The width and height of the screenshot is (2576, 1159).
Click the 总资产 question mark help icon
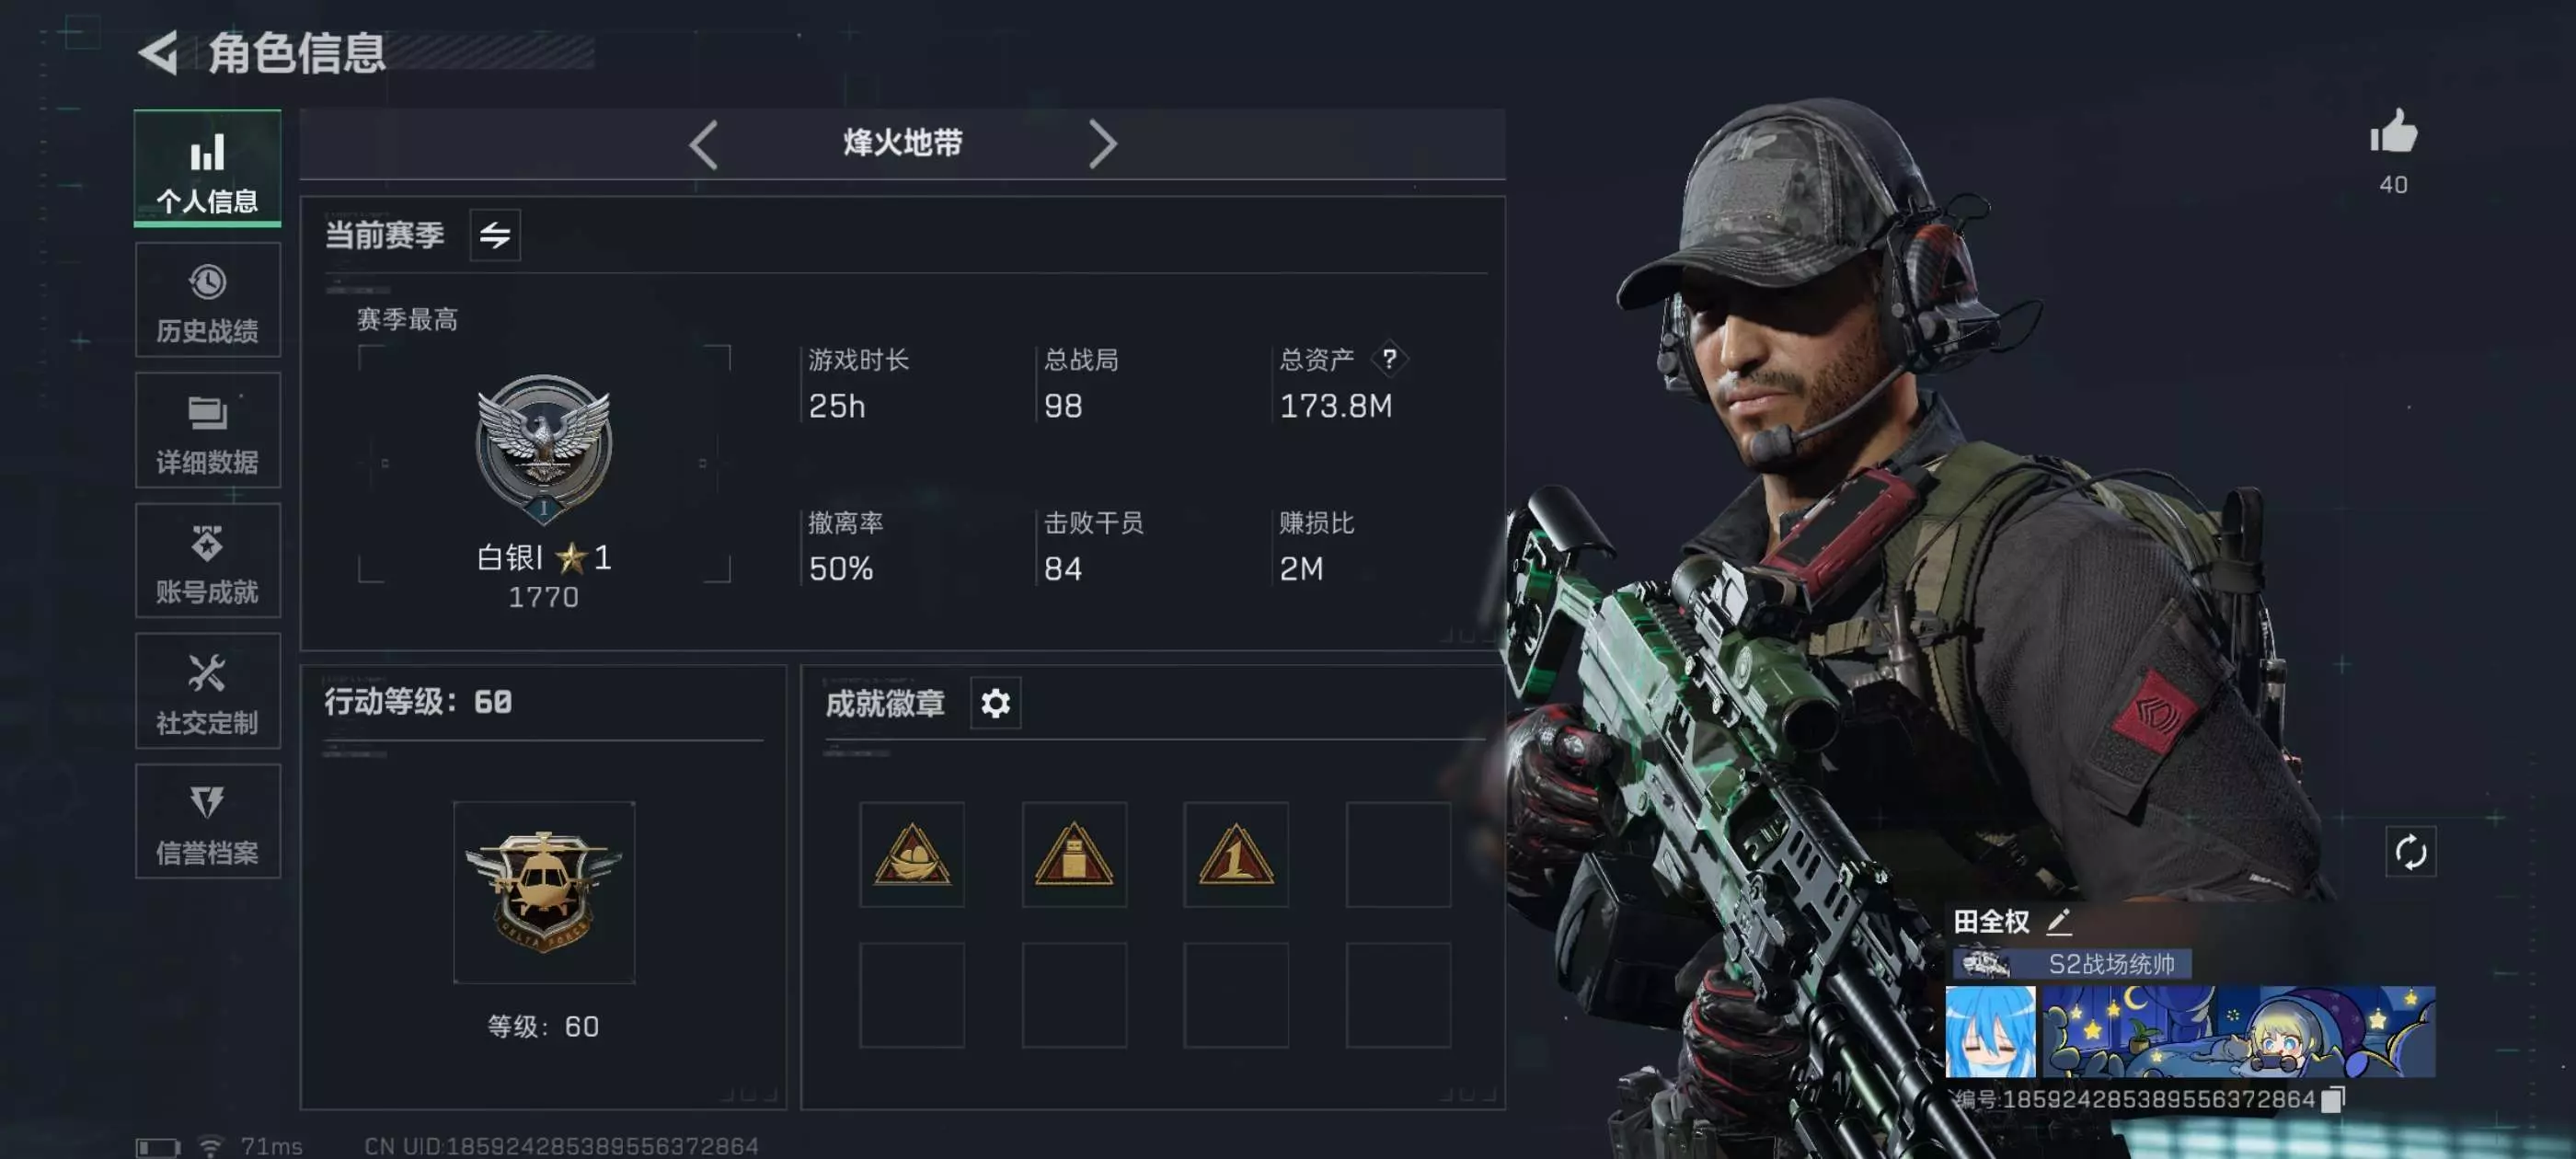(1389, 358)
